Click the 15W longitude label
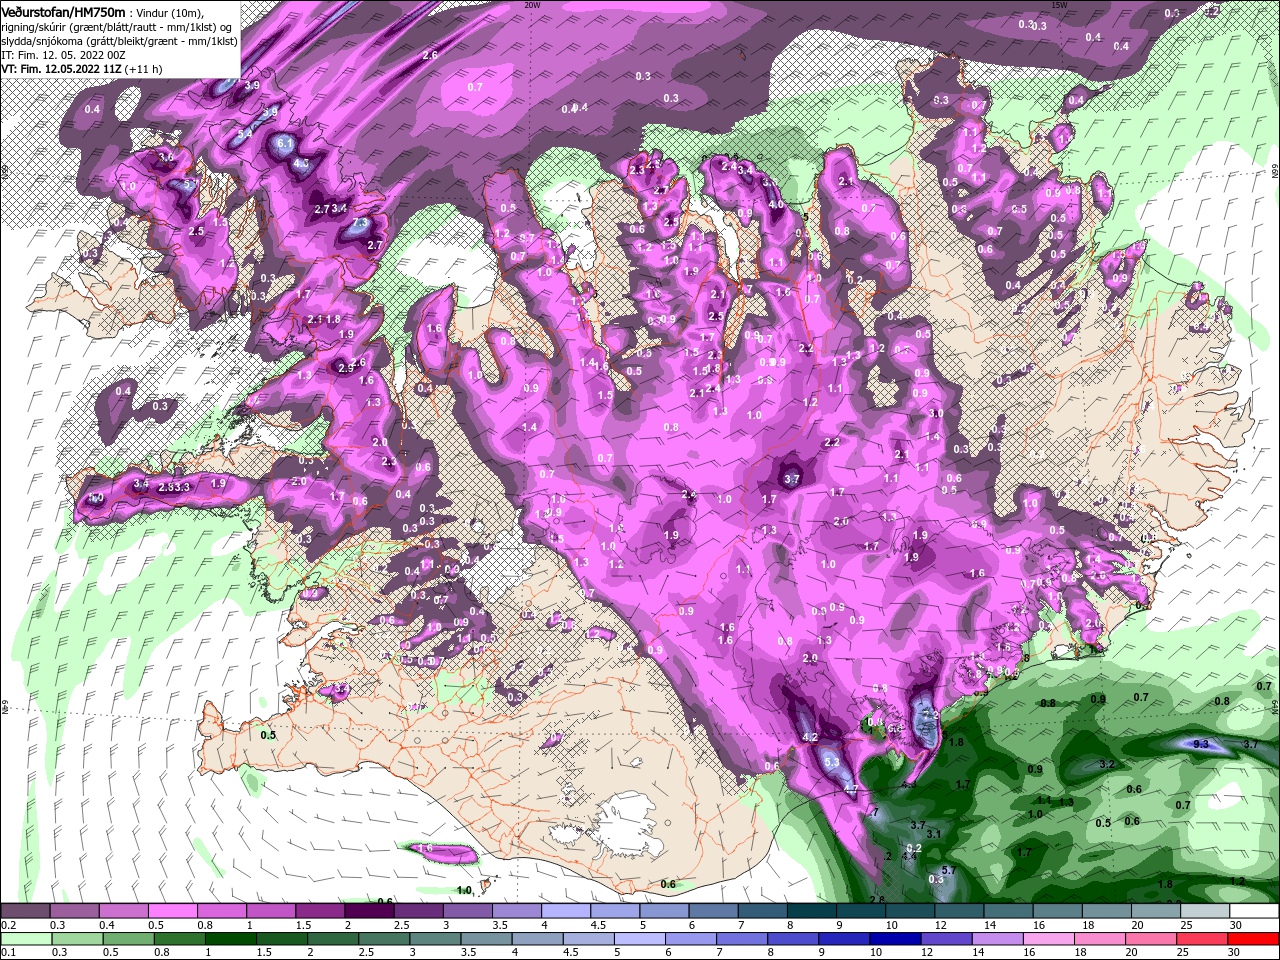 (x=1059, y=5)
